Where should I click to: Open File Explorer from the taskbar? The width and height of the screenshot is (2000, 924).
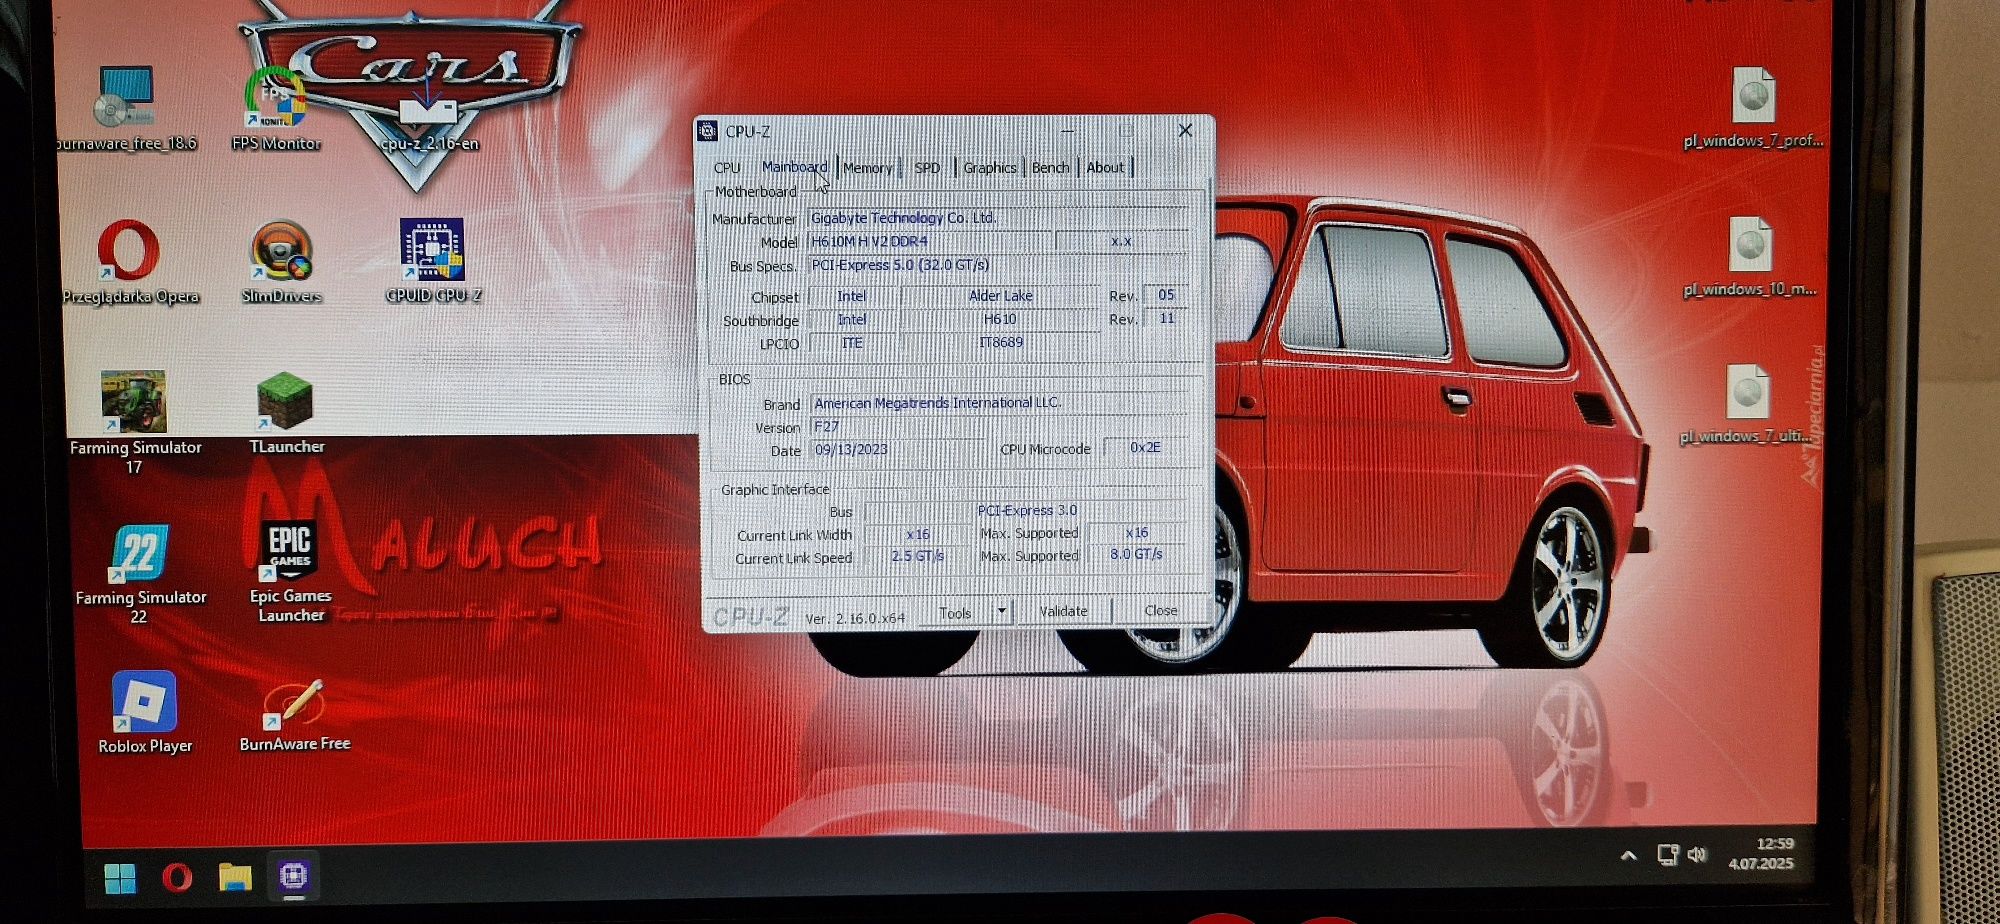[235, 877]
